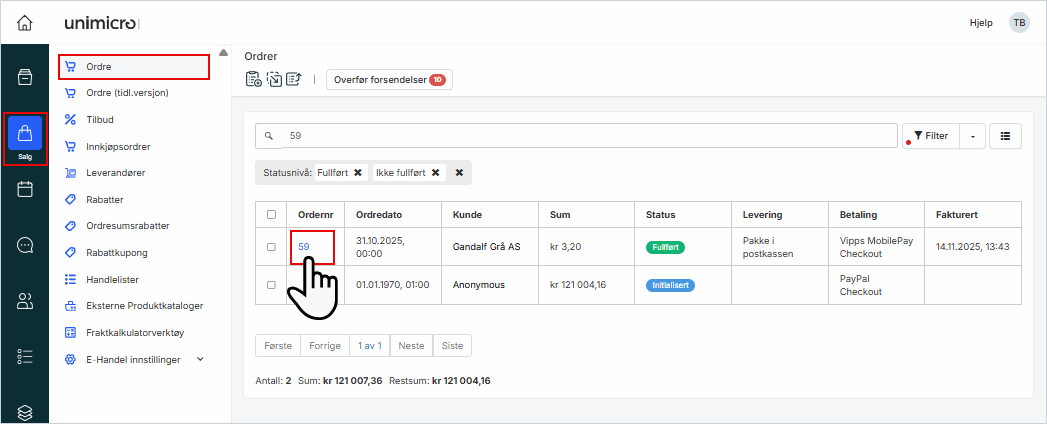Open the home icon in top-left corner
1047x424 pixels.
[x=25, y=22]
